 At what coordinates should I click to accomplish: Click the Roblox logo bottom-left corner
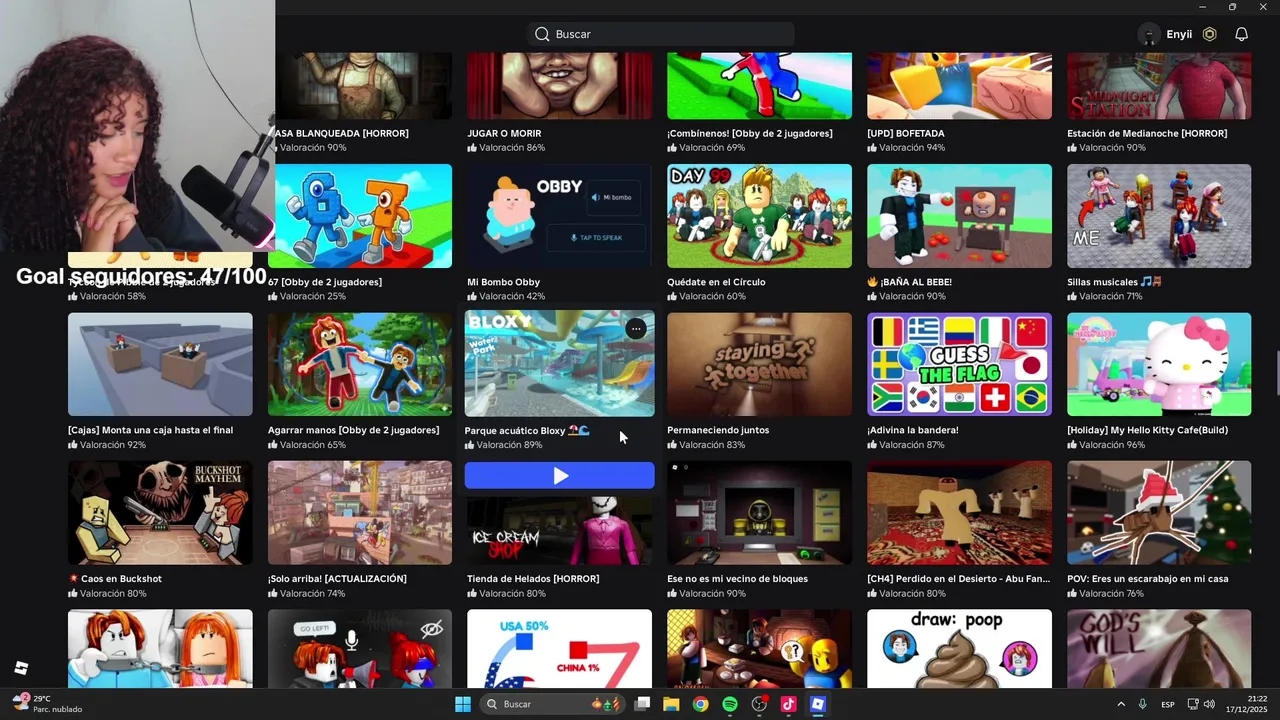pyautogui.click(x=21, y=668)
